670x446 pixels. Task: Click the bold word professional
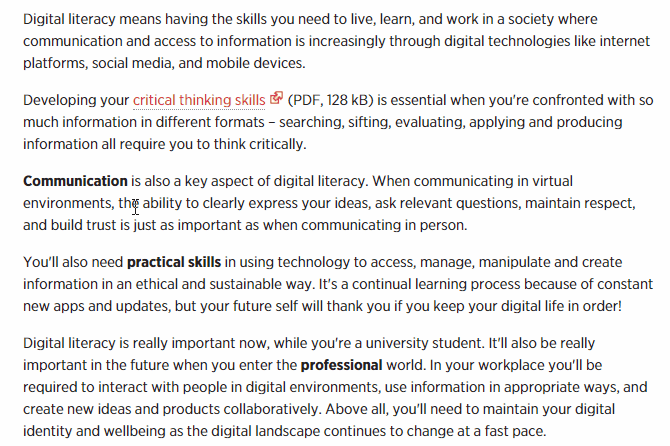341,366
